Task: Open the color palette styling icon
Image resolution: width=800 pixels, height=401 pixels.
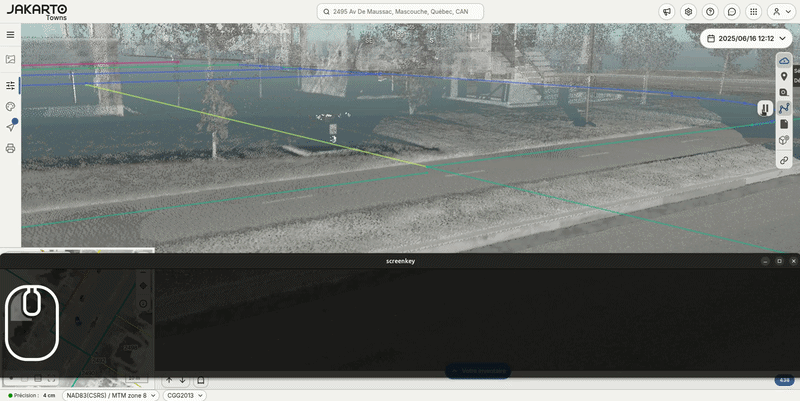Action: pos(10,106)
